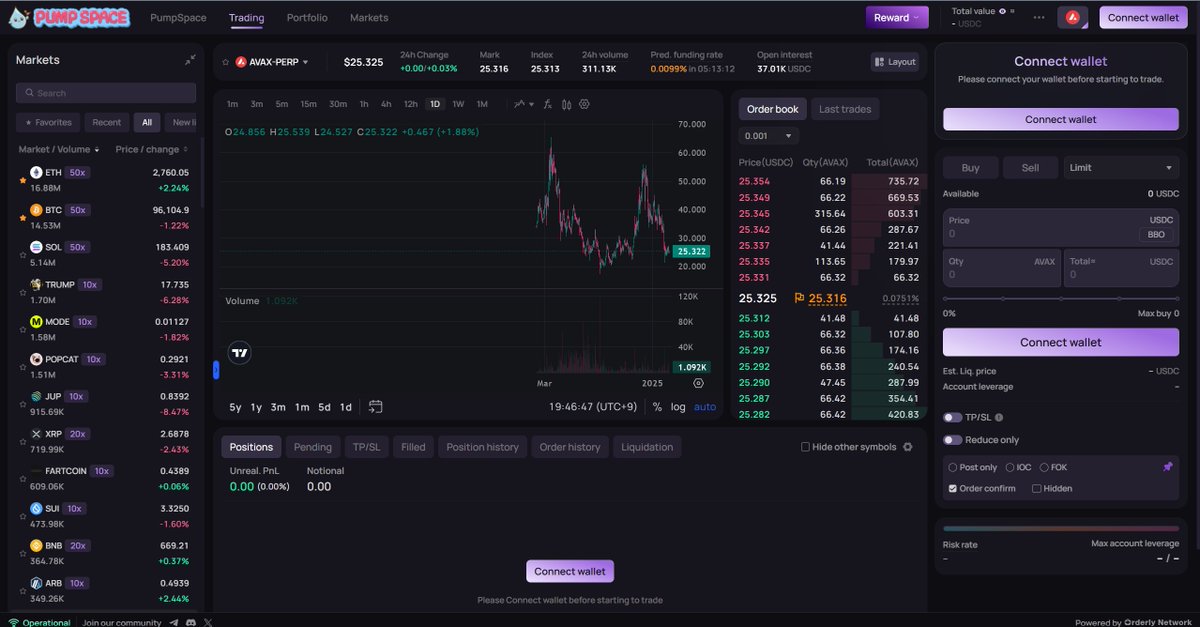The image size is (1200, 627).
Task: Click the Markets search field
Action: 106,93
